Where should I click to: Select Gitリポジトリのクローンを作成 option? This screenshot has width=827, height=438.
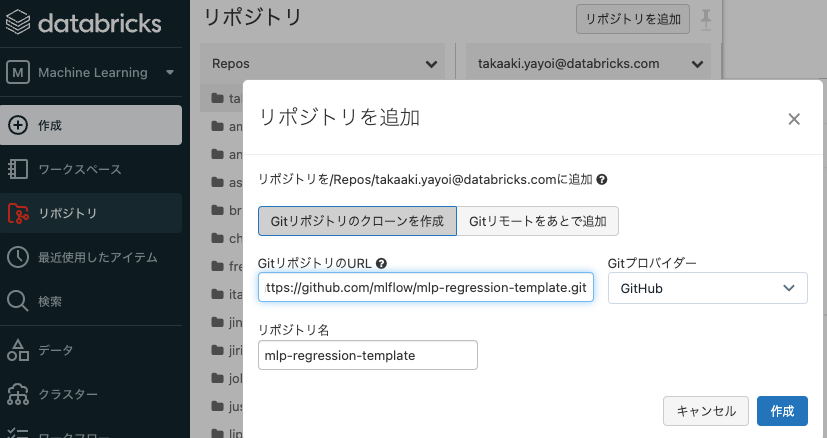tap(357, 221)
